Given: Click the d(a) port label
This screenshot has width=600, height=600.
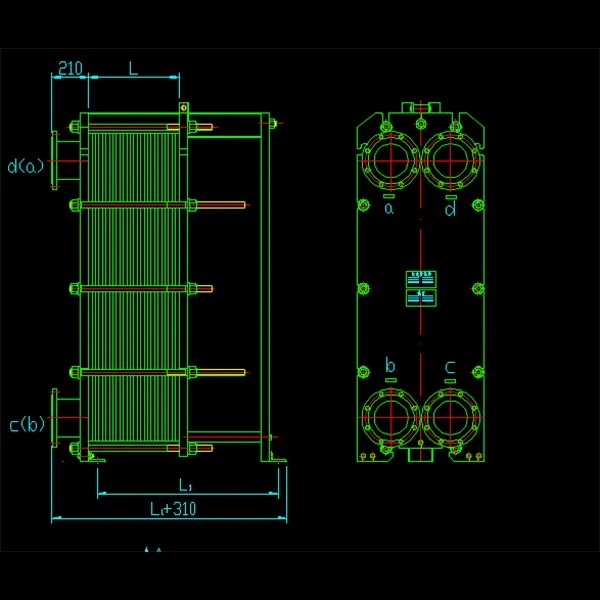Looking at the screenshot, I should point(26,166).
